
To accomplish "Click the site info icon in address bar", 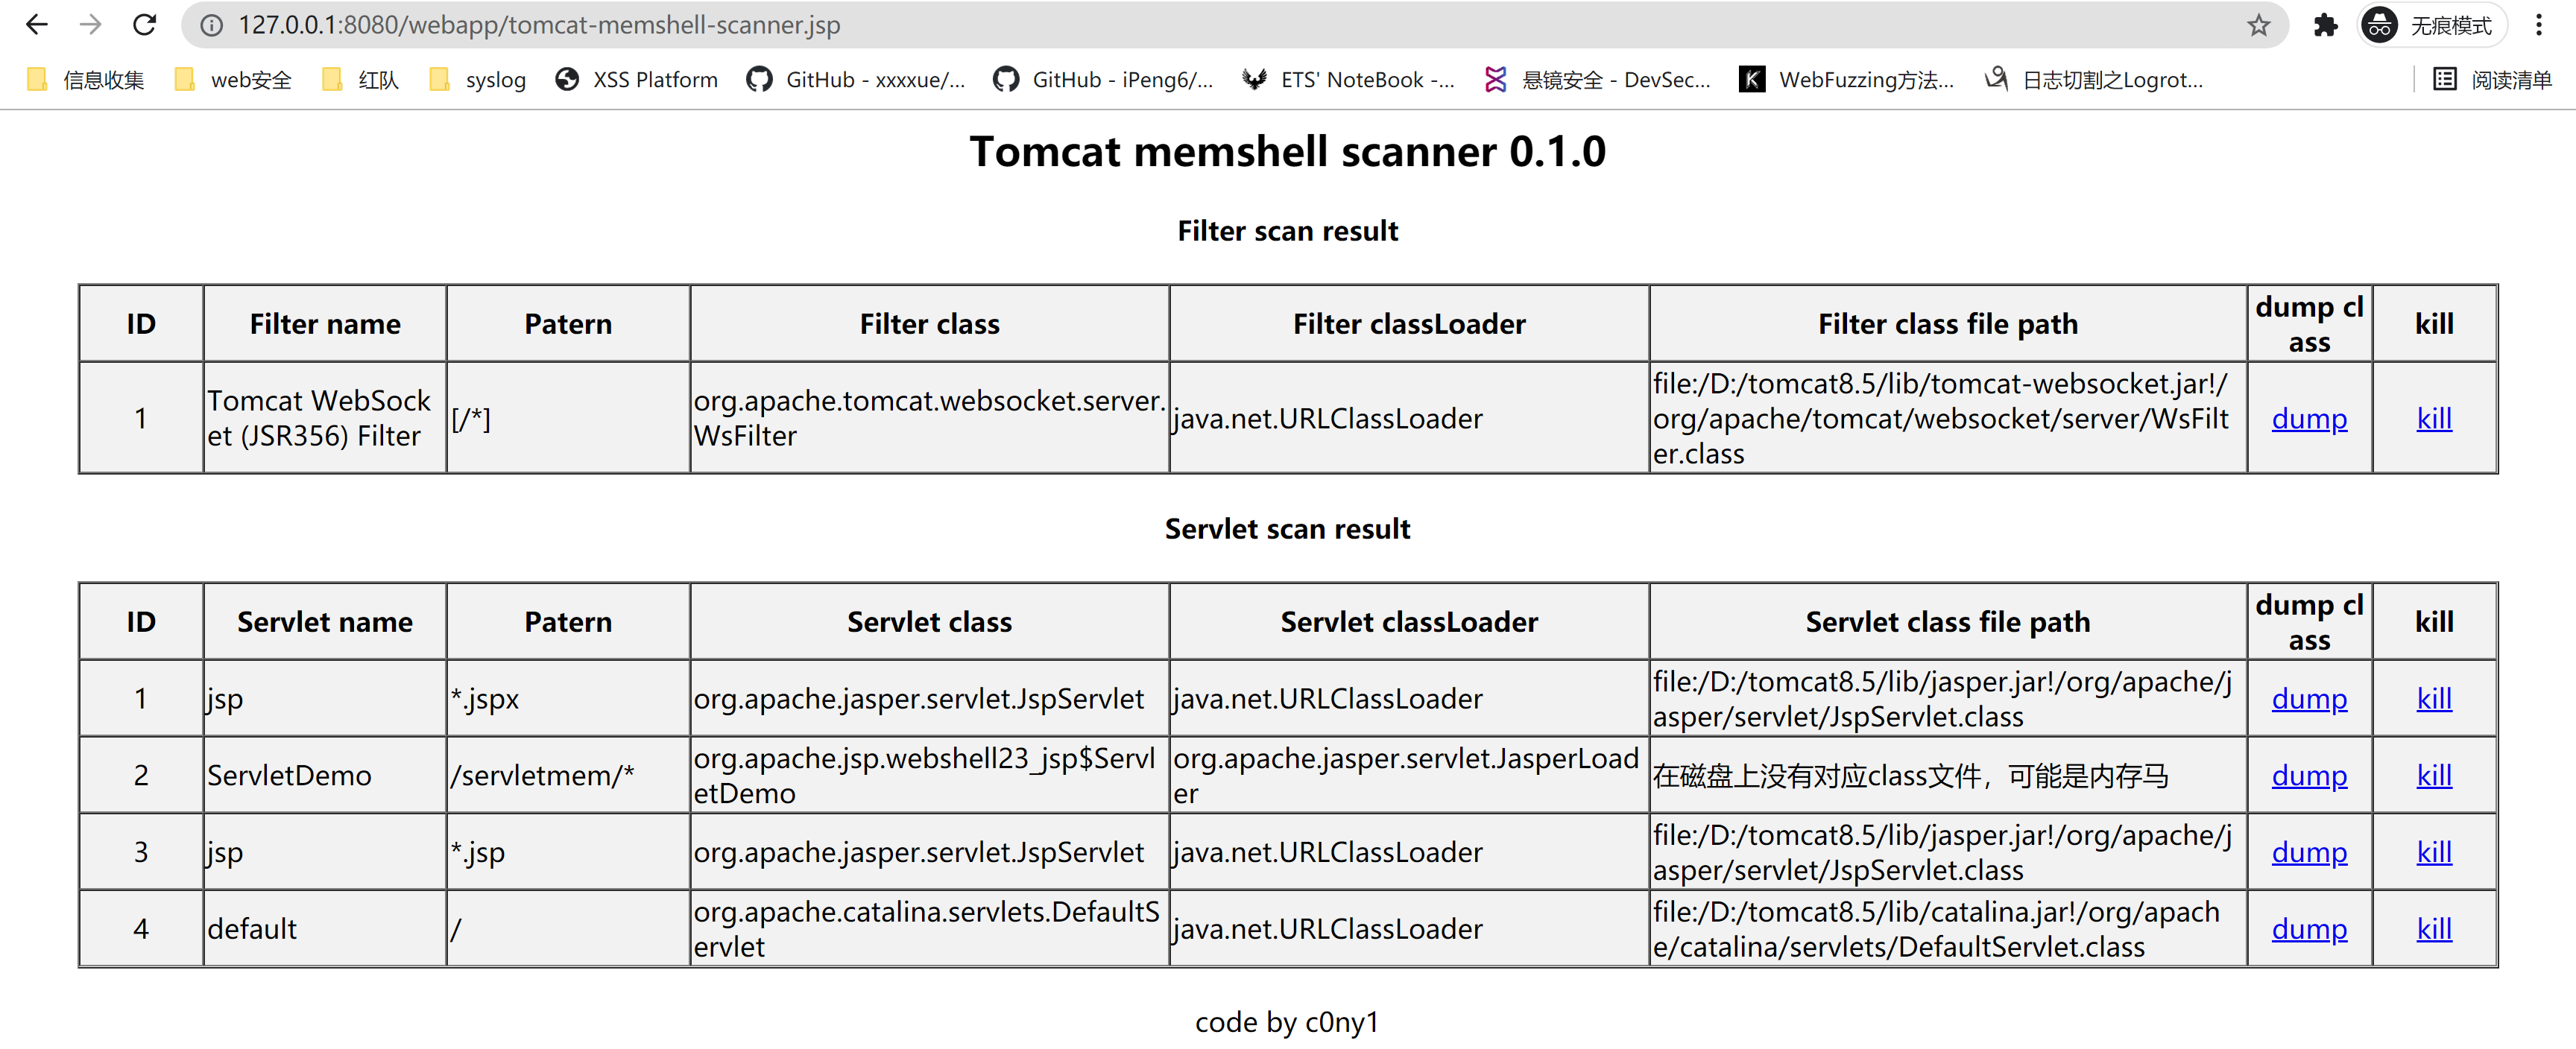I will pyautogui.click(x=212, y=25).
